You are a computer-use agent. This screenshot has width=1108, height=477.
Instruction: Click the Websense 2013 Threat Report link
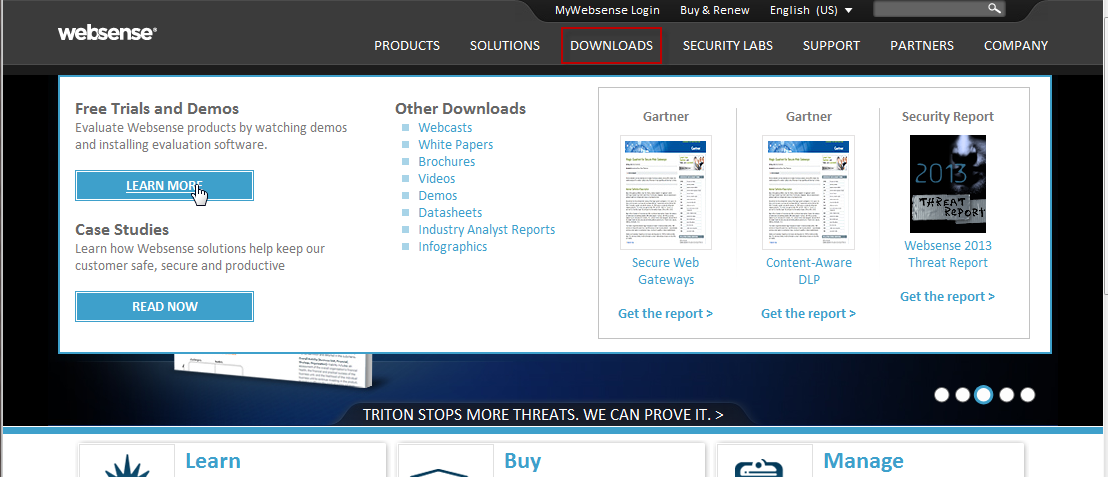coord(948,254)
